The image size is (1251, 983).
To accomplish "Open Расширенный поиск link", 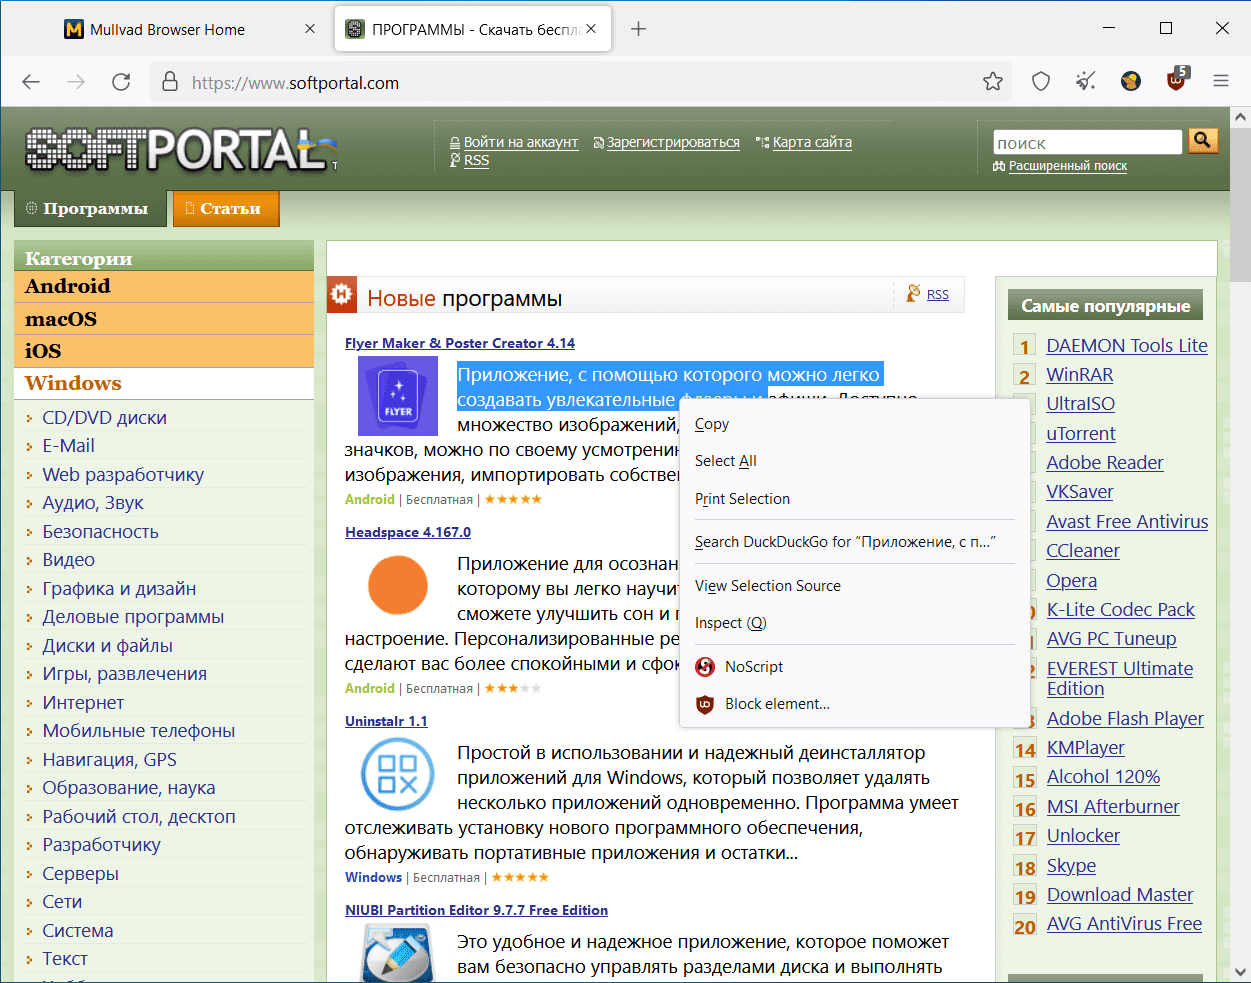I will click(x=1067, y=166).
